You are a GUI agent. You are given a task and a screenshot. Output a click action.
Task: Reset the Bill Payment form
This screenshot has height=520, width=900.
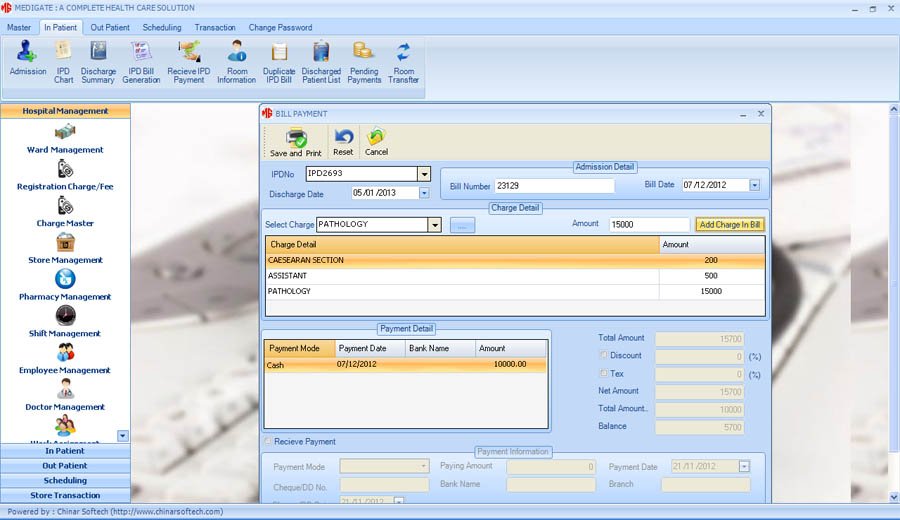(x=343, y=142)
